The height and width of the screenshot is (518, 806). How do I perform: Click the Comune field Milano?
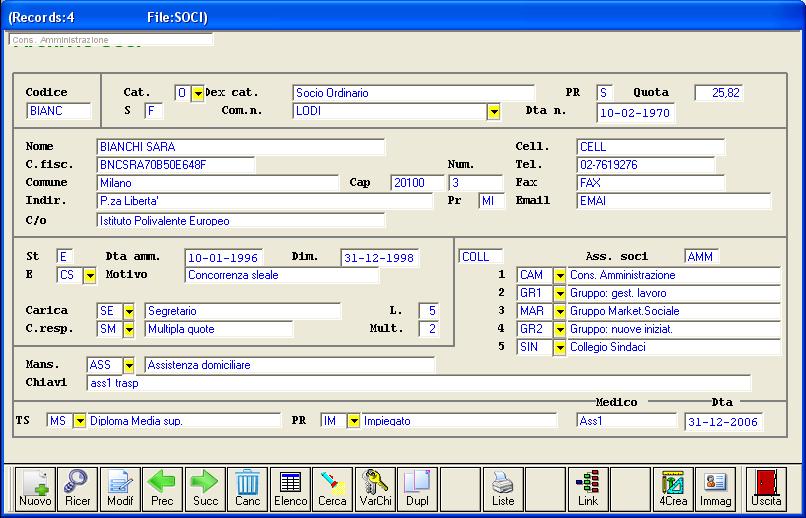(217, 183)
